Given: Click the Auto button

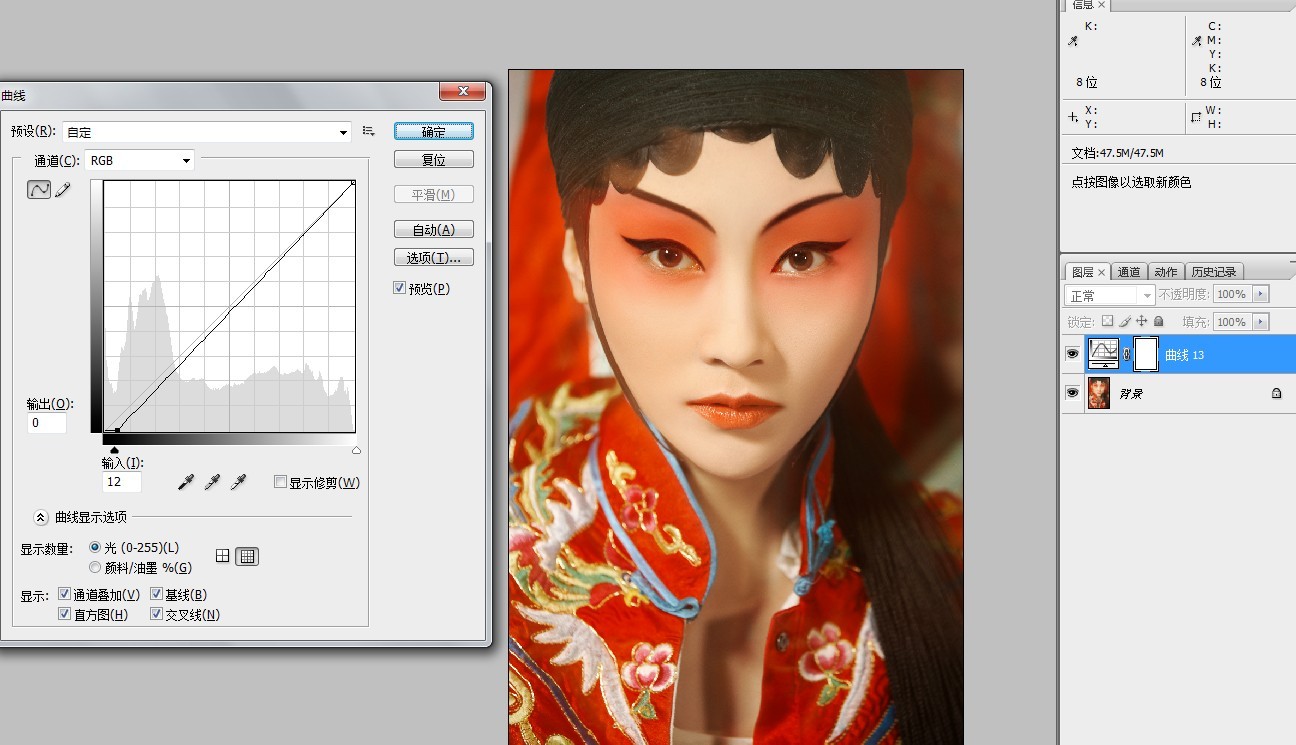Looking at the screenshot, I should tap(434, 229).
